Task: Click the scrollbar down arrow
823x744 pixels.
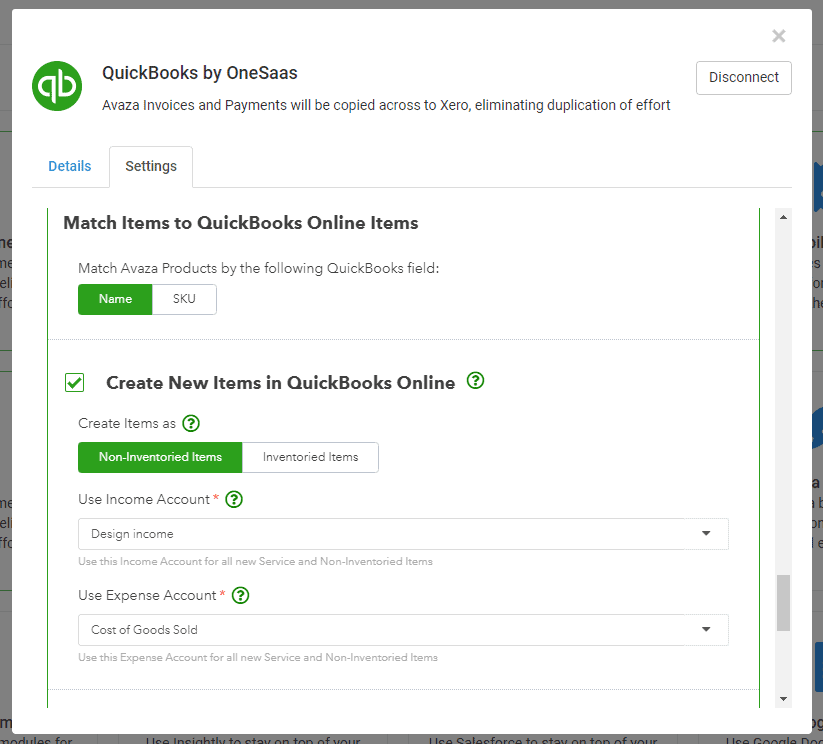Action: pyautogui.click(x=783, y=699)
